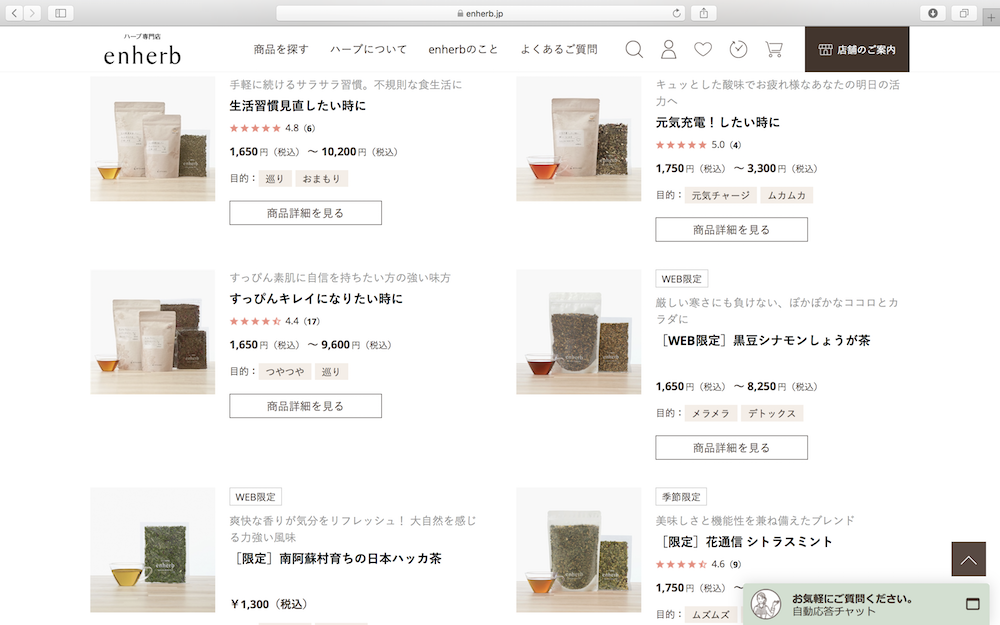The height and width of the screenshot is (625, 1000).
Task: Click the 季節限定 badge
Action: [x=681, y=497]
